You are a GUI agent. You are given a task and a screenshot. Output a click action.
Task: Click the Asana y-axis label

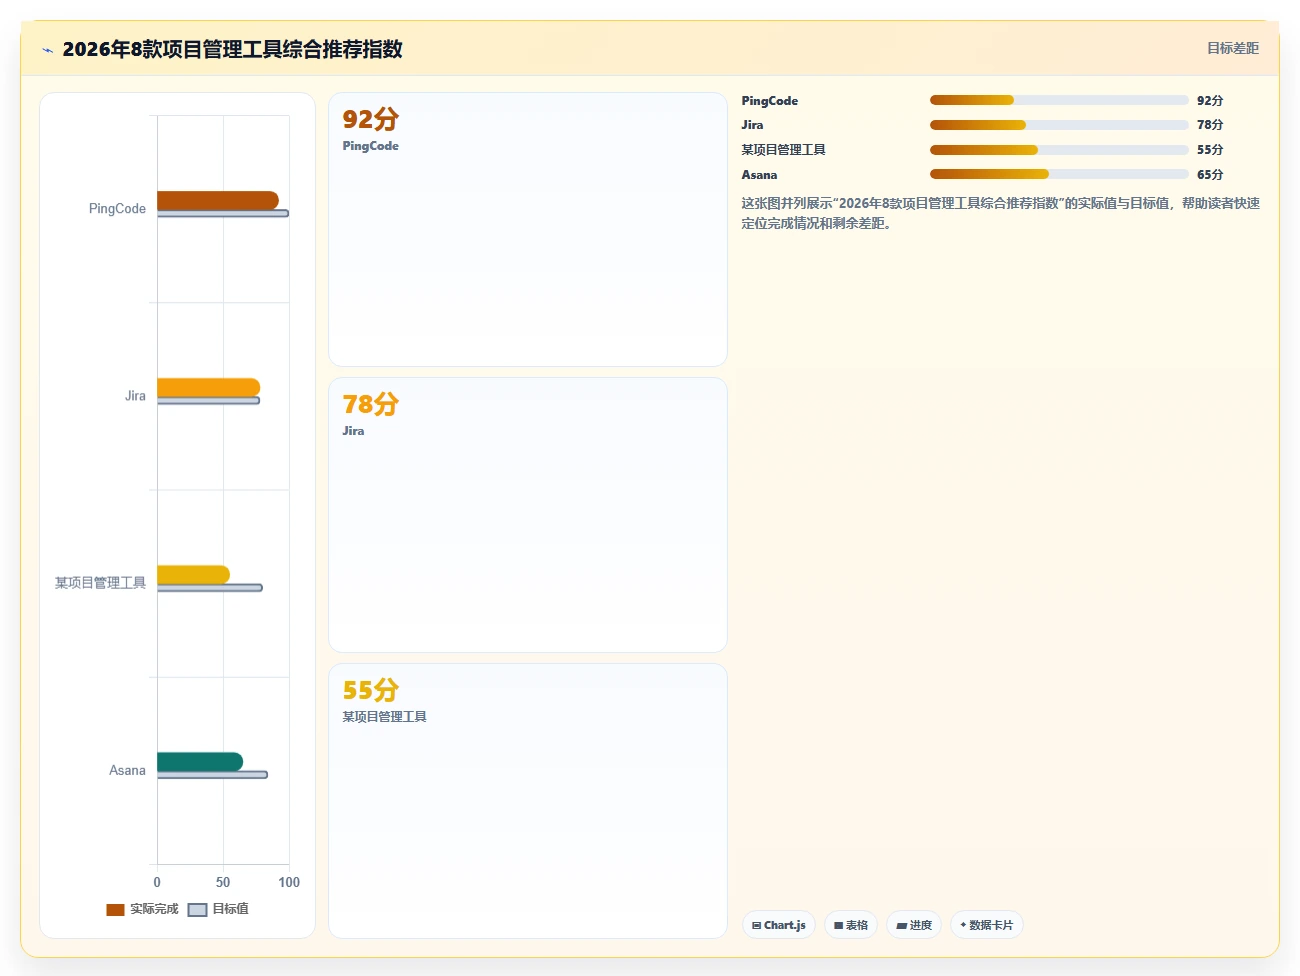[127, 770]
